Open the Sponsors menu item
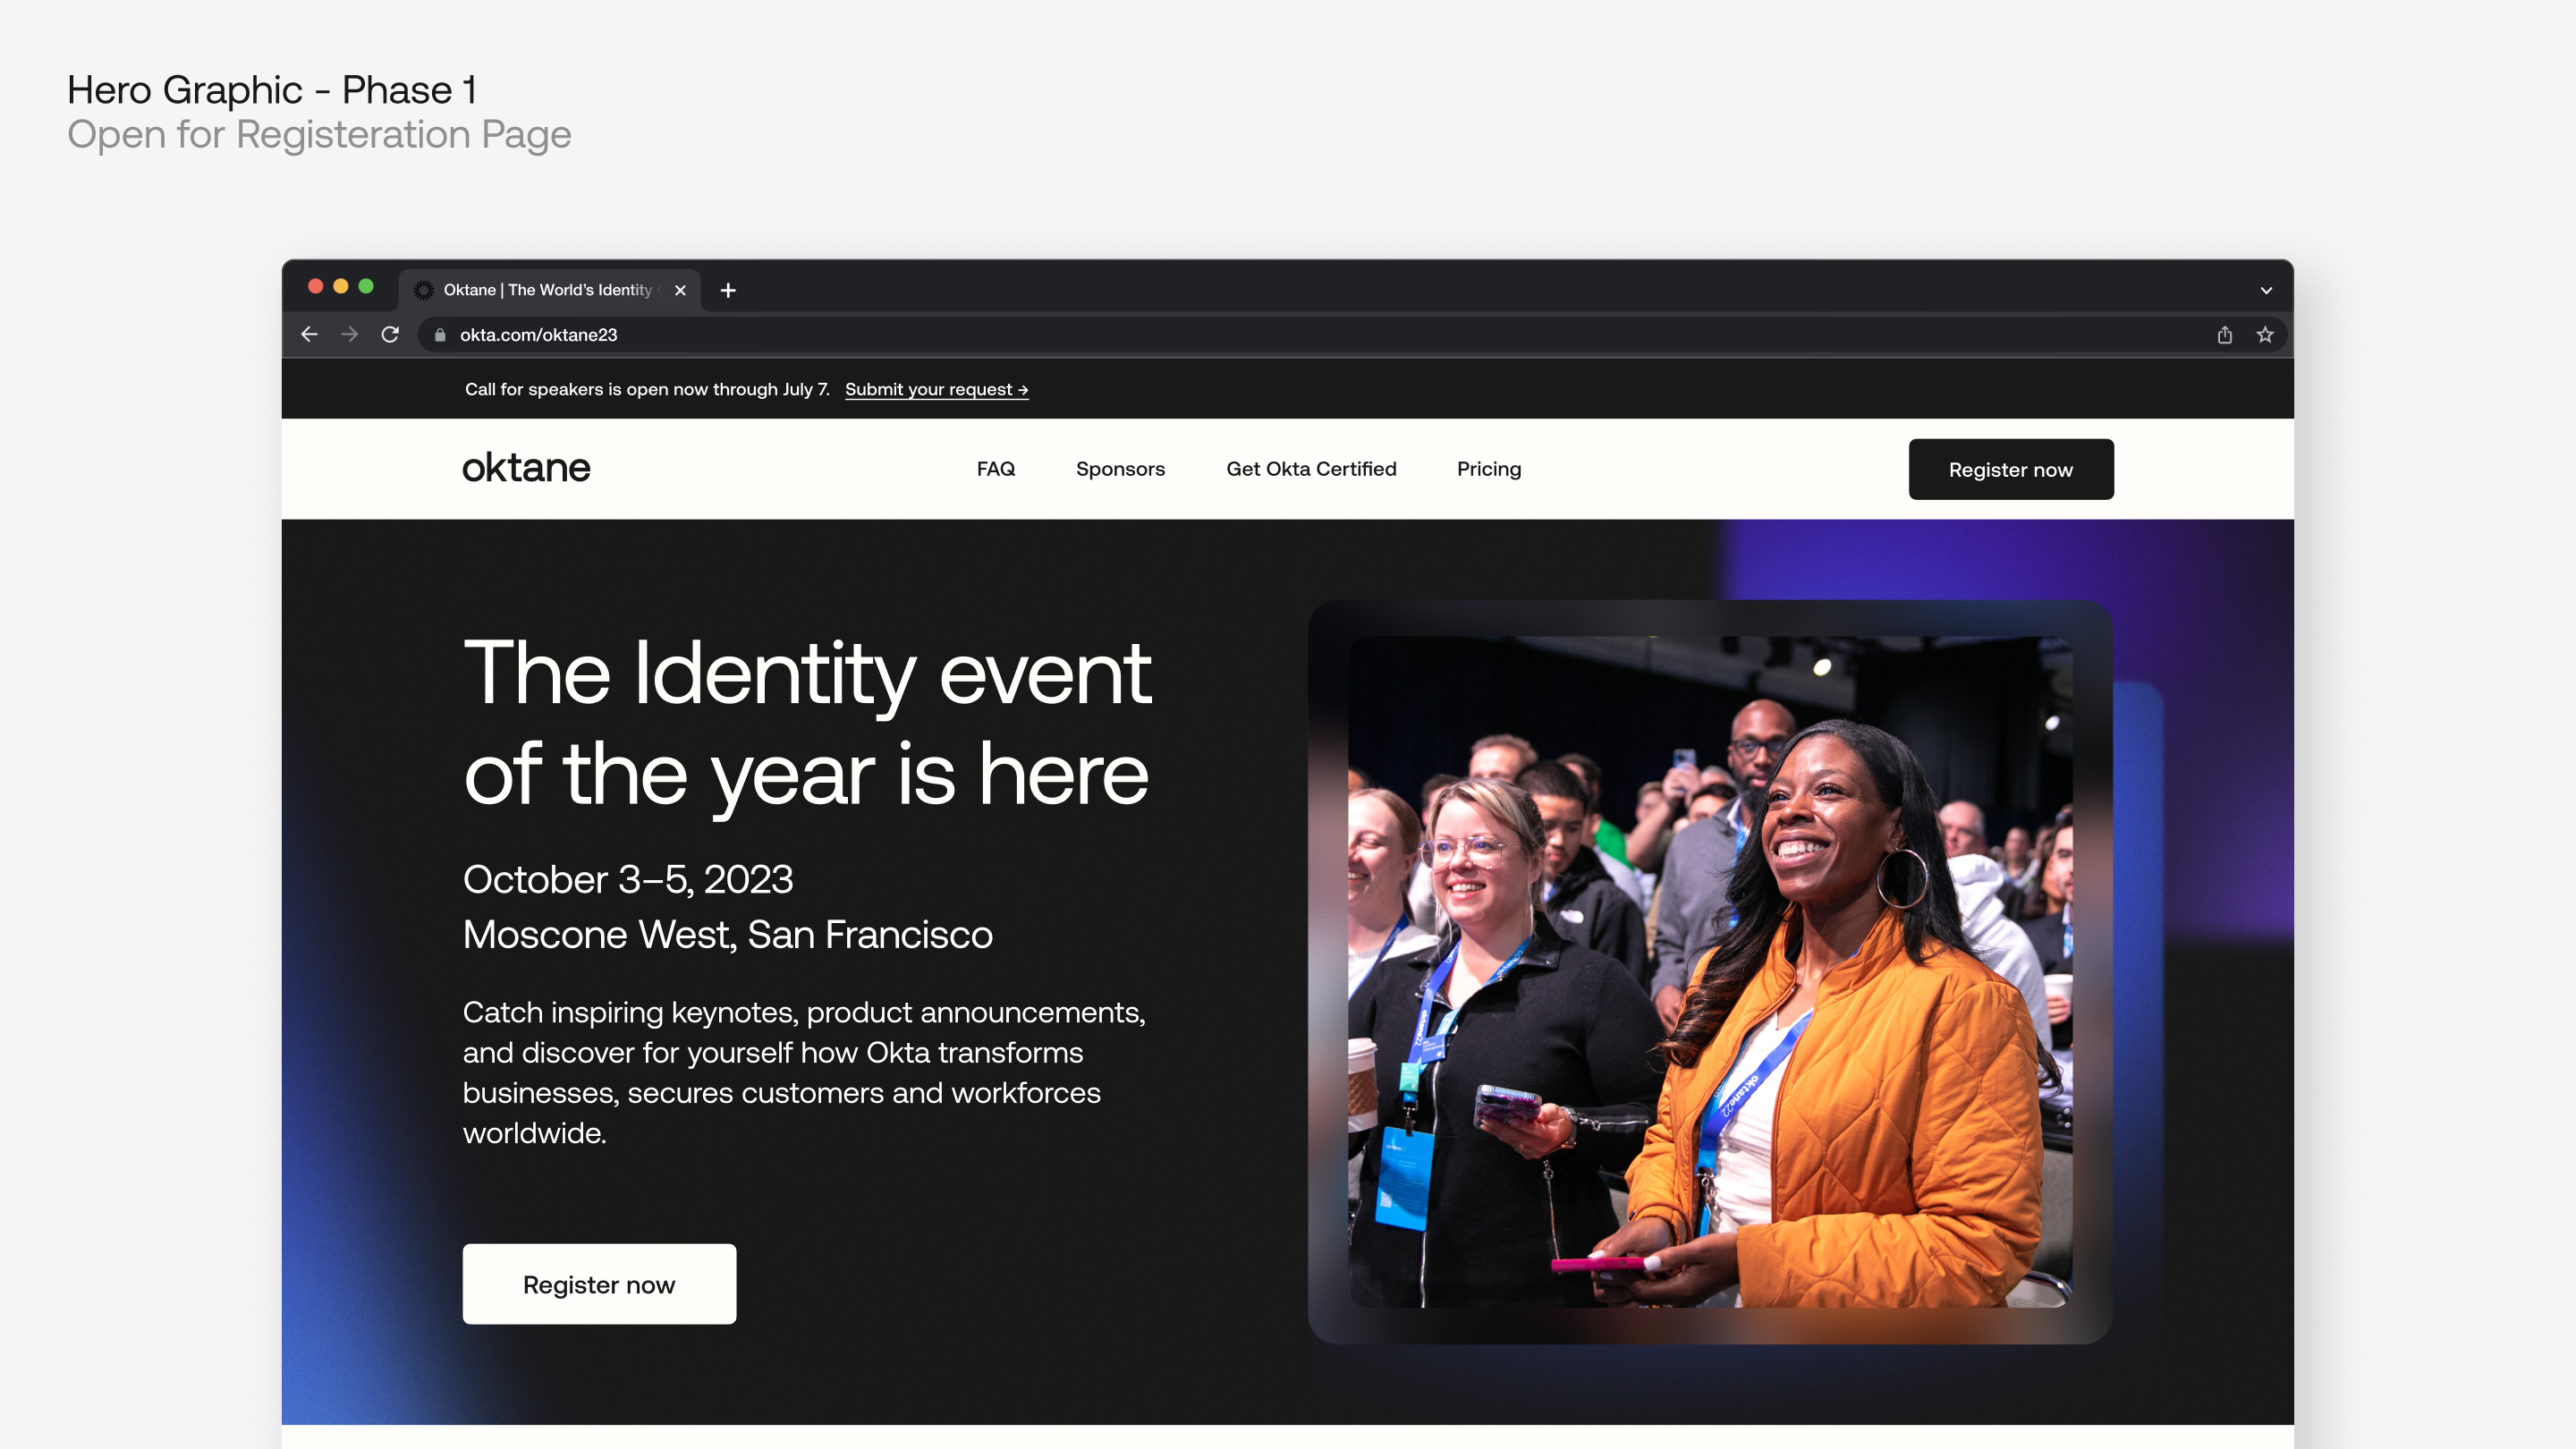2576x1449 pixels. pos(1120,469)
